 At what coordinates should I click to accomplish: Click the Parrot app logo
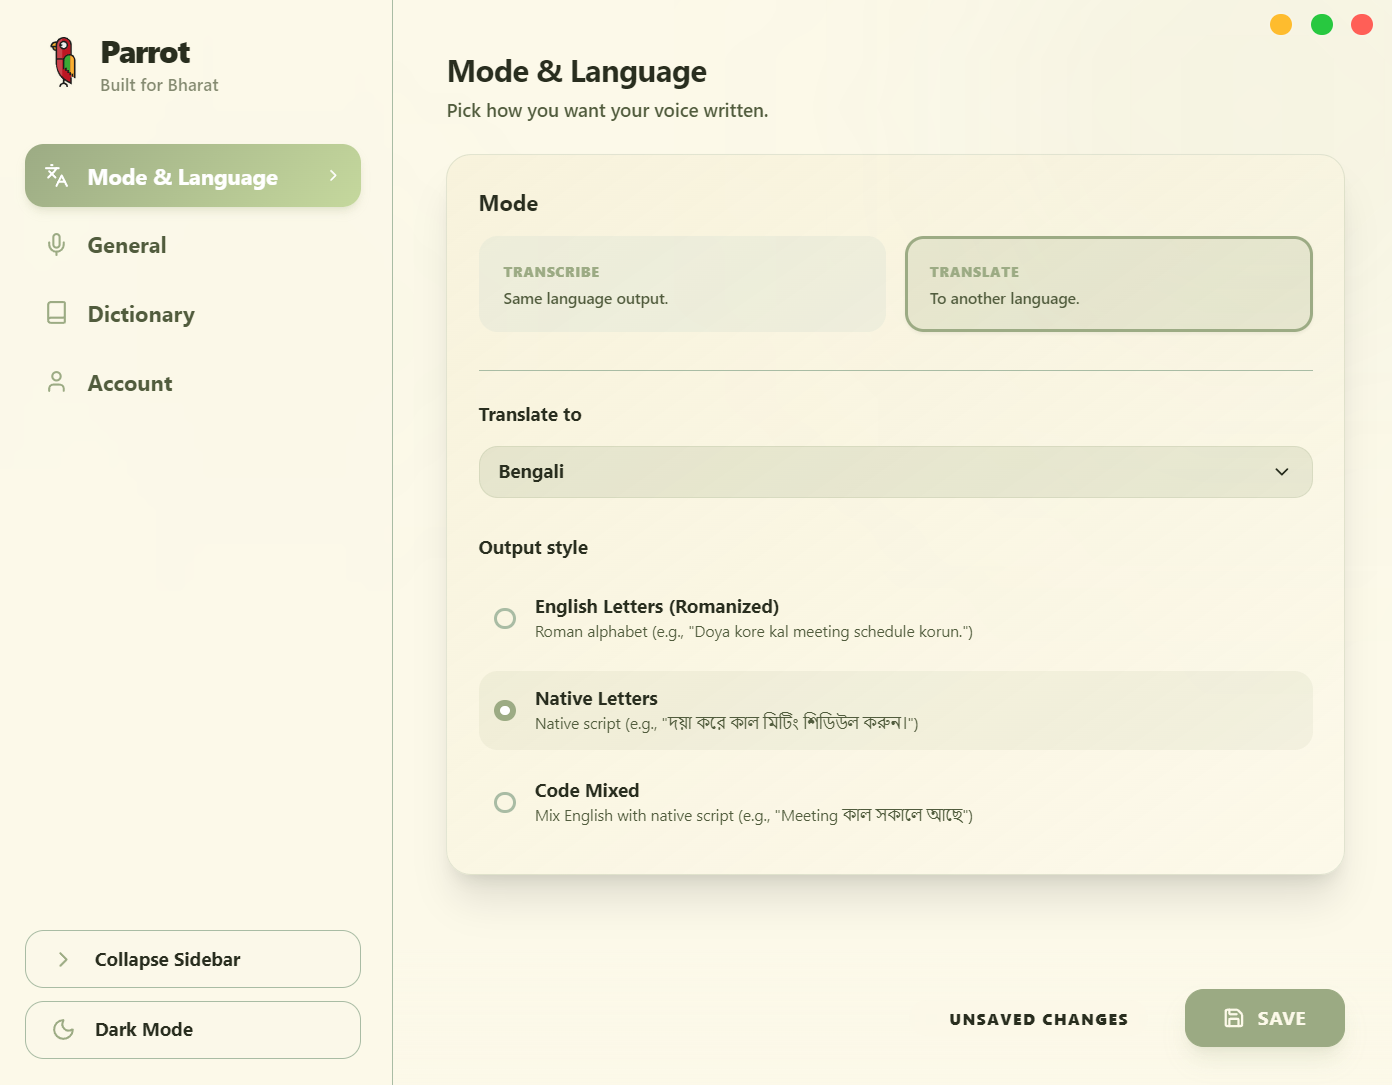[x=64, y=62]
